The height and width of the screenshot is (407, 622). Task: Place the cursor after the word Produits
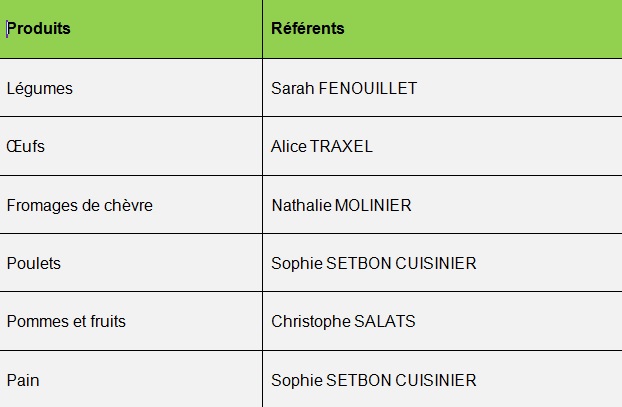(71, 29)
